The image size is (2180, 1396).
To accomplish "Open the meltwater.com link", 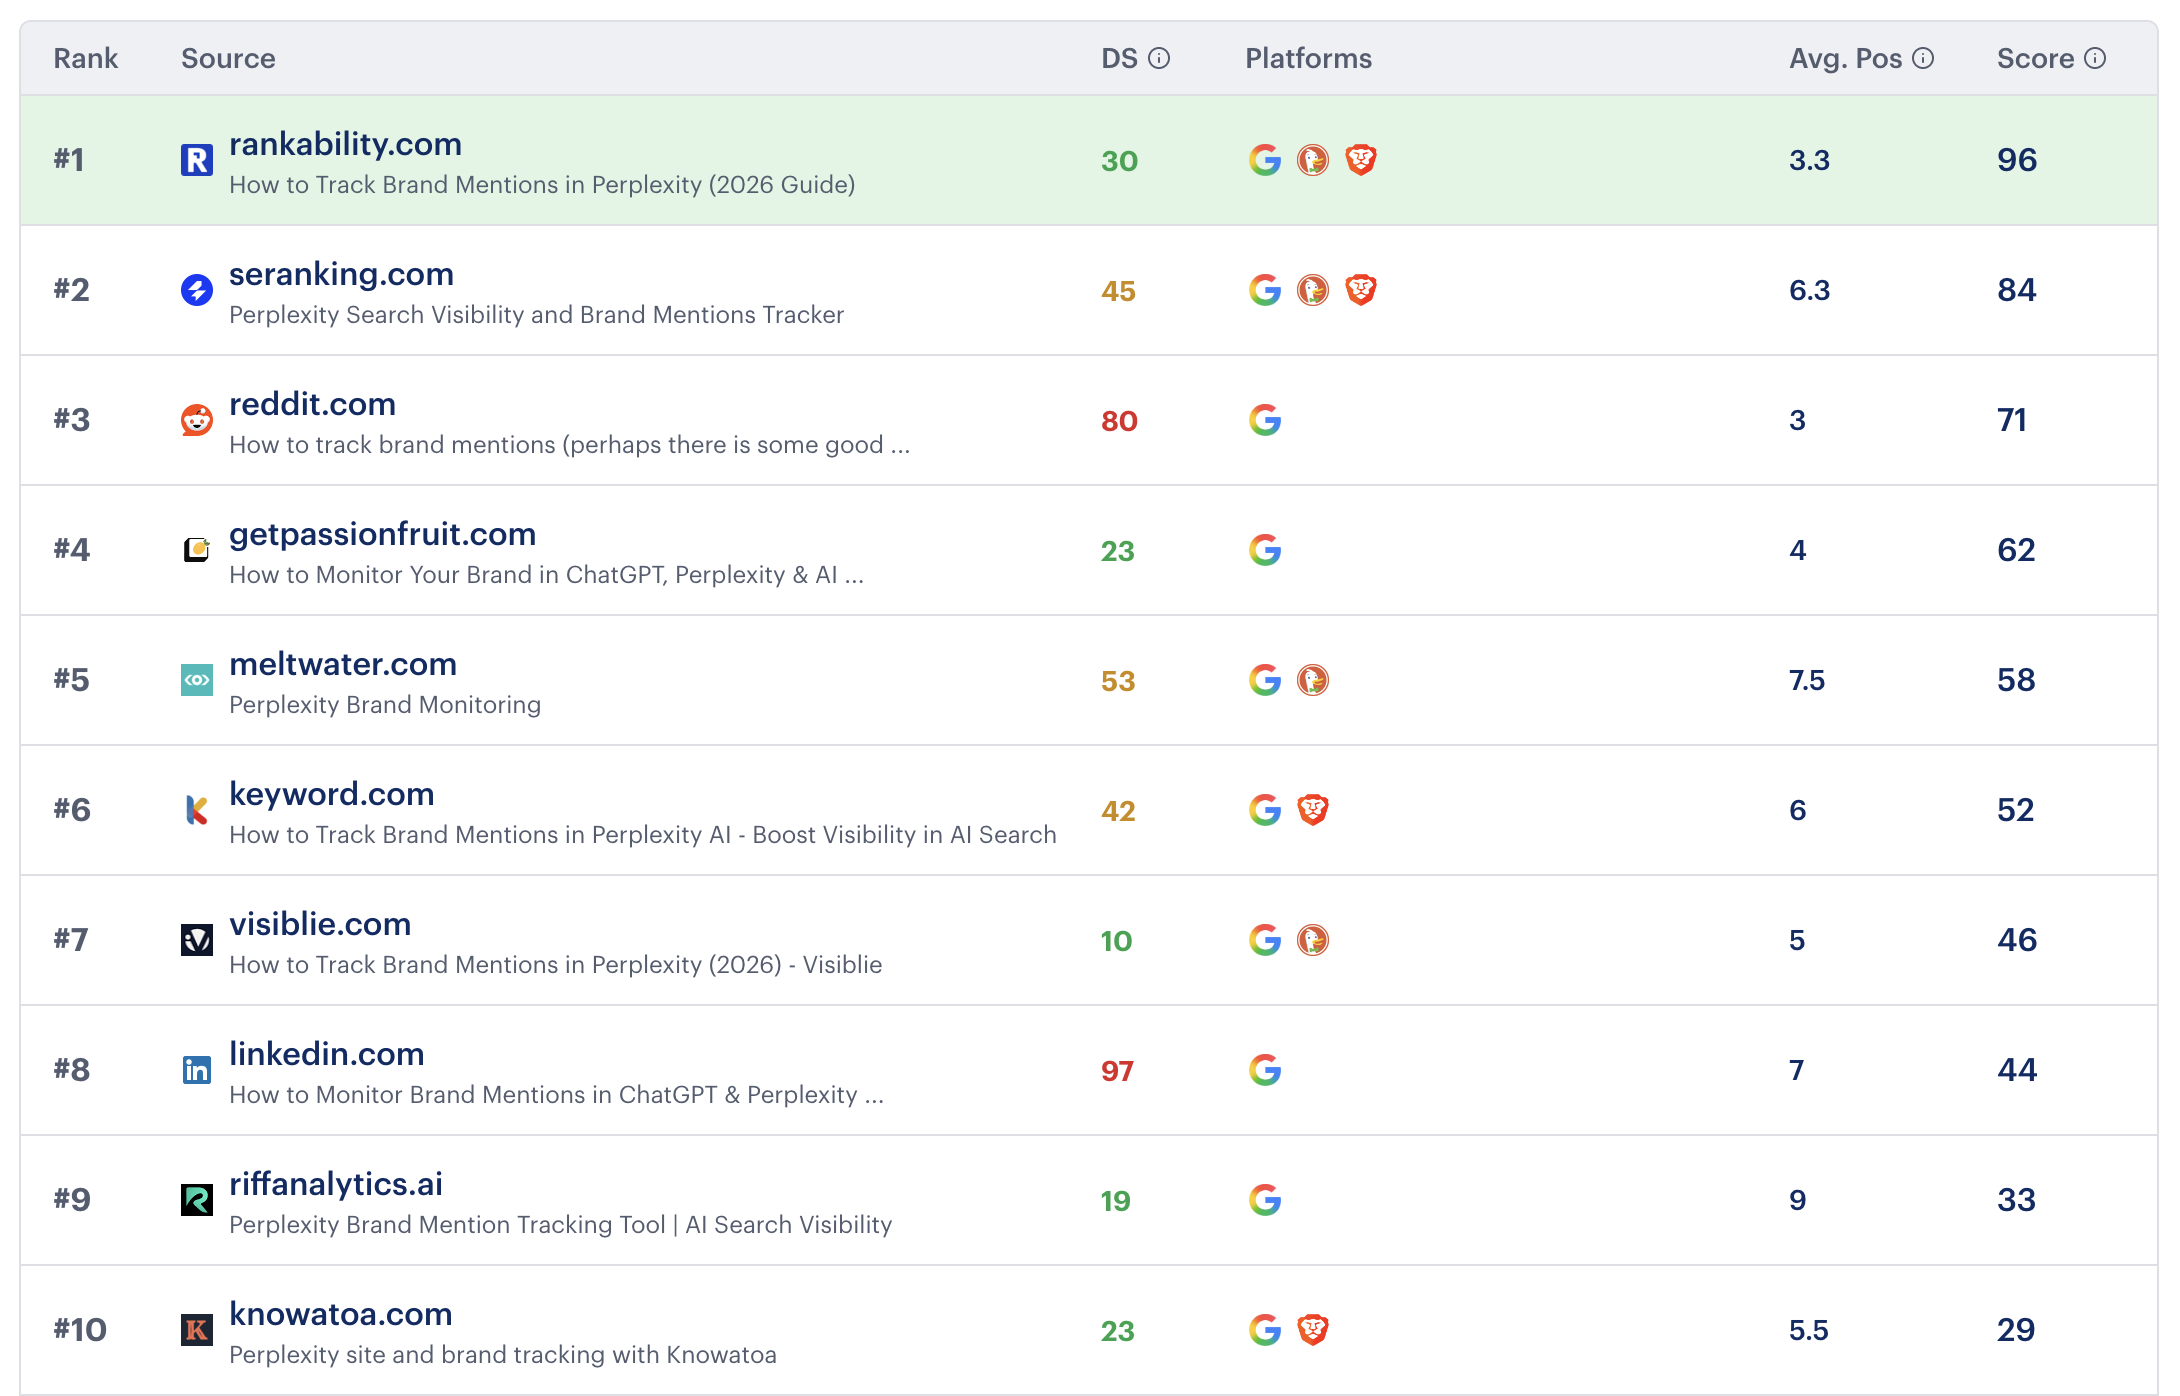I will click(x=343, y=664).
